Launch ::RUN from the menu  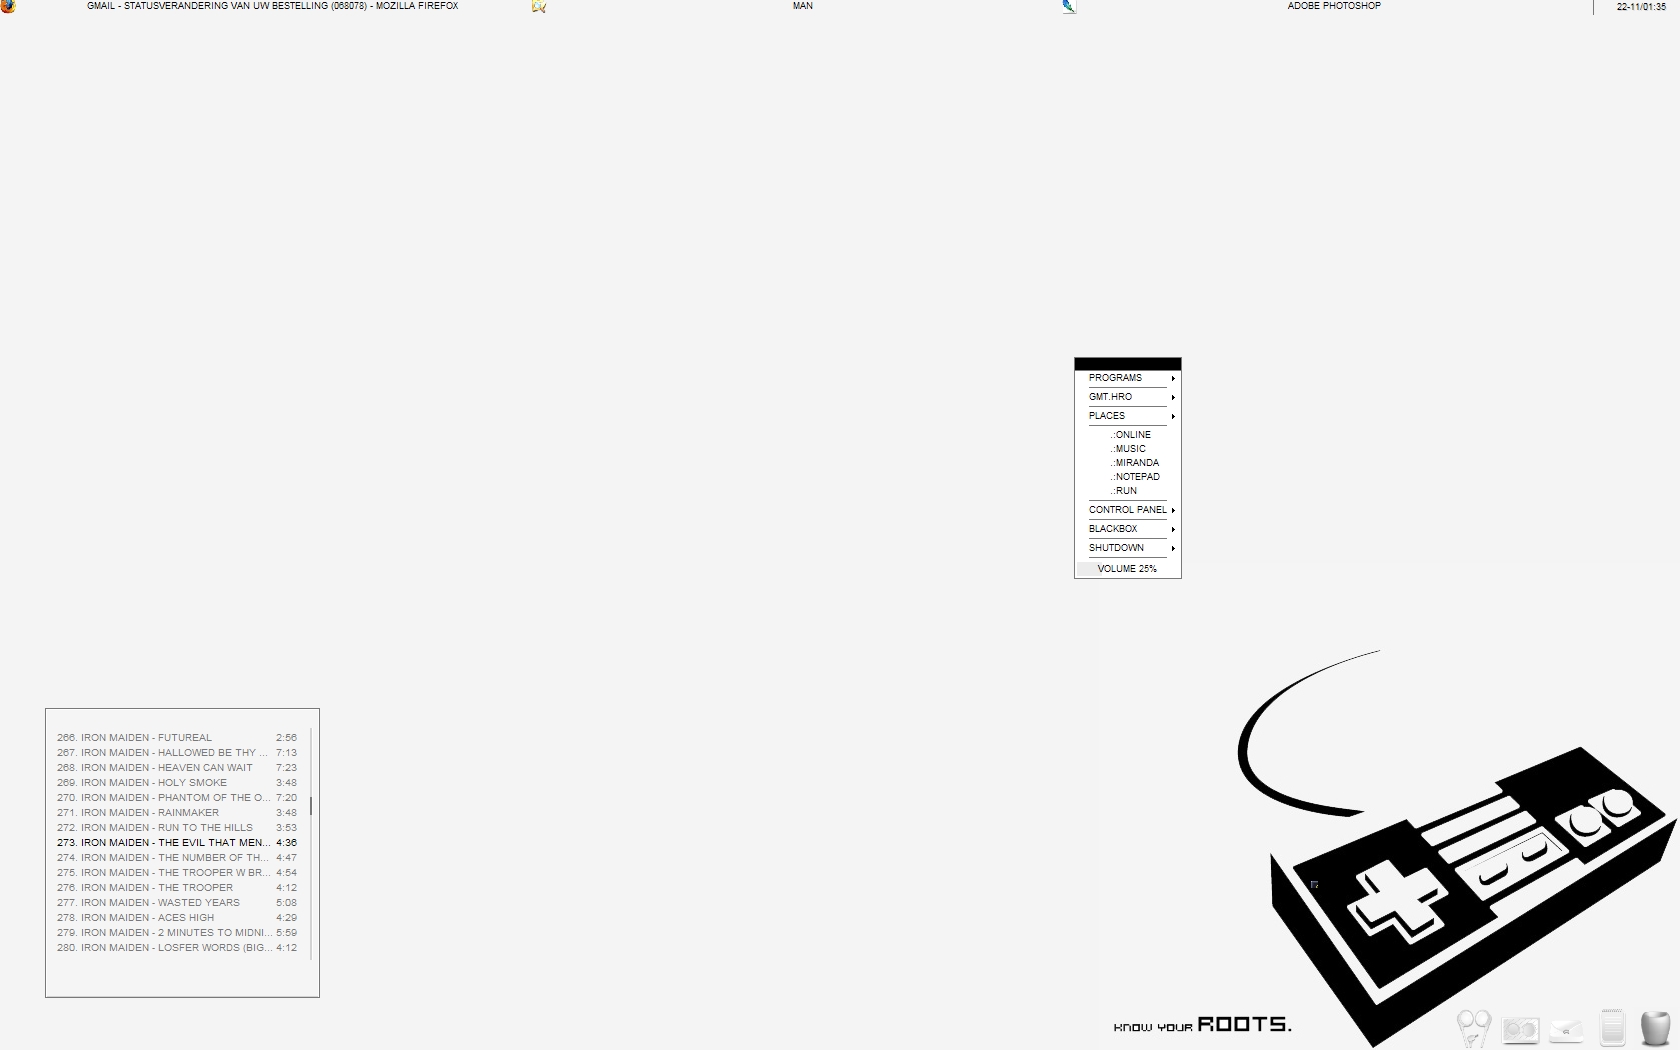[1123, 491]
